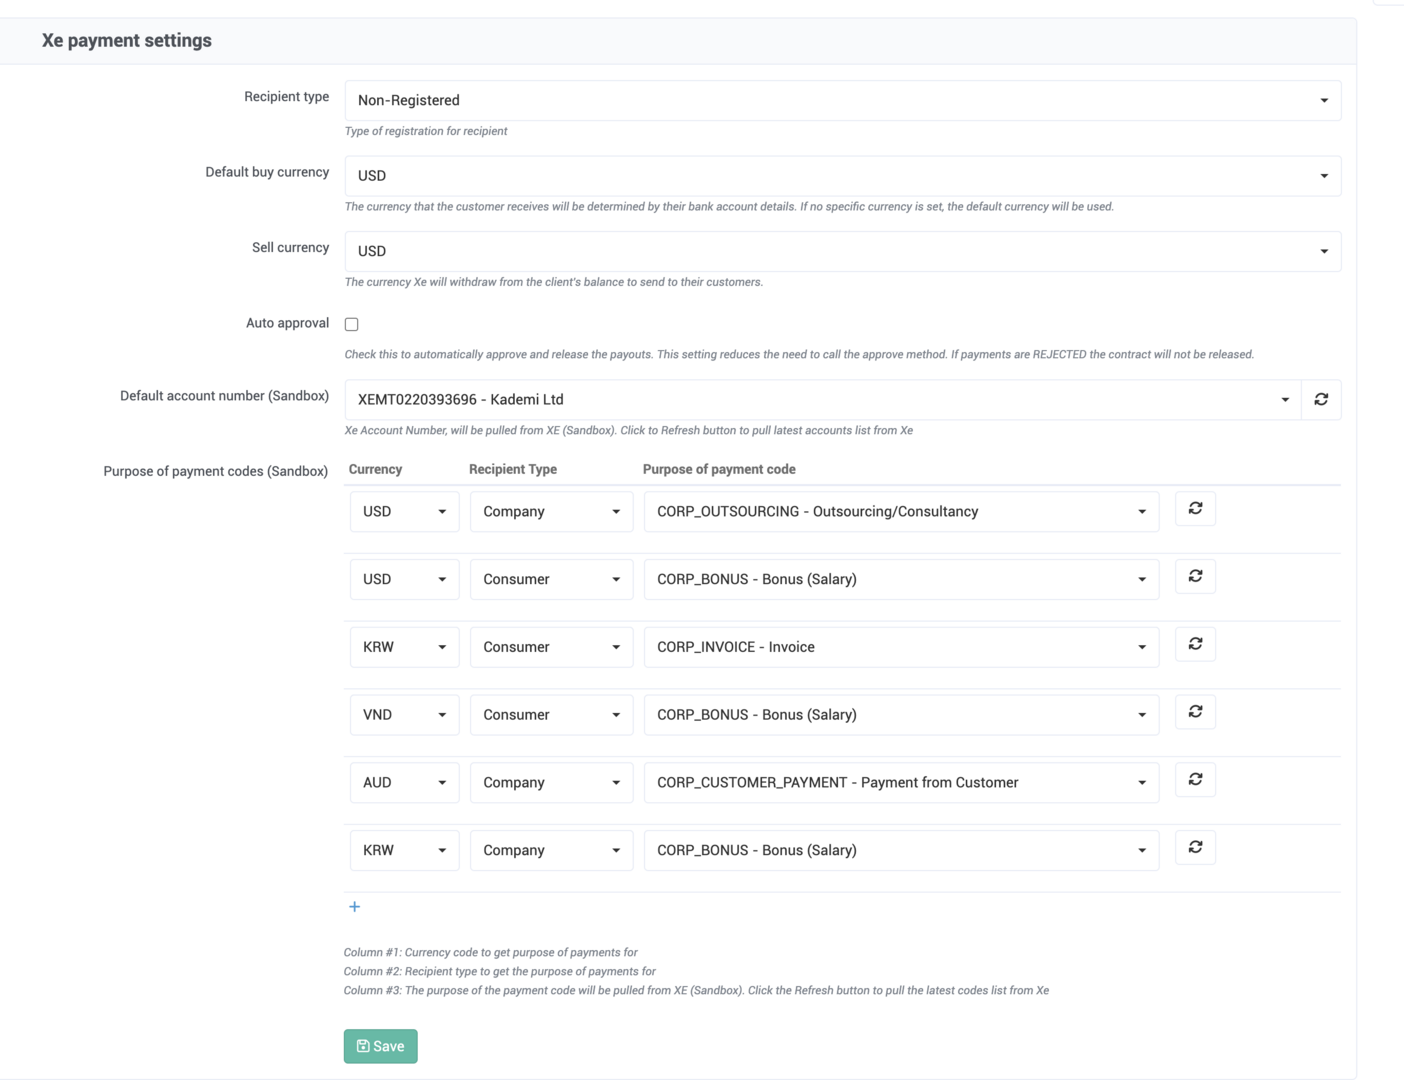Open CORP_CUSTOMER_PAYMENT purpose code dropdown
Screen dimensions: 1404x1080
point(901,782)
